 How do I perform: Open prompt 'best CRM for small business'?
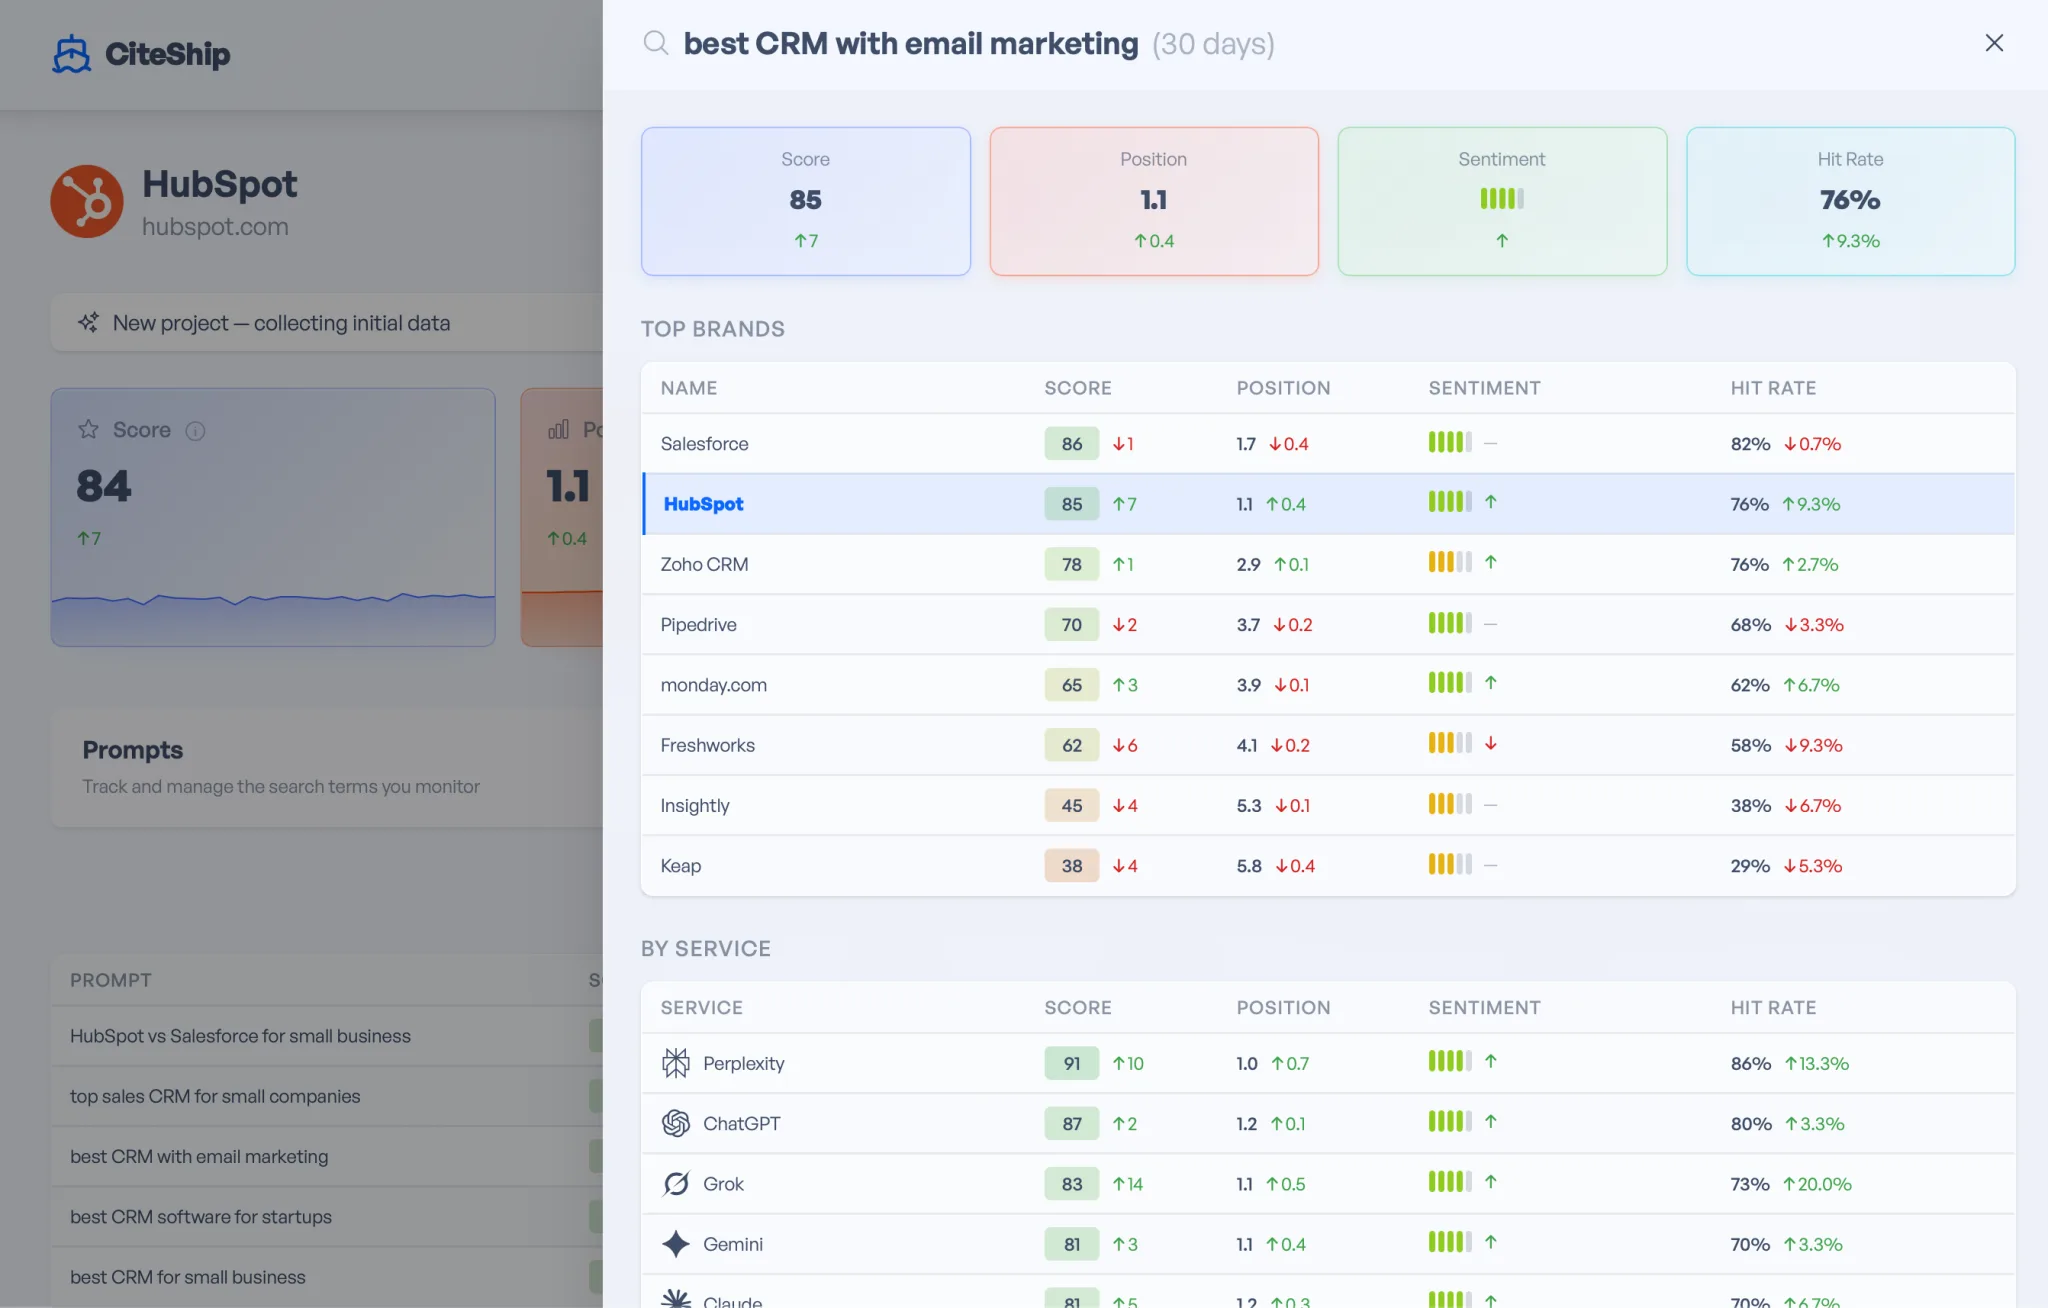click(188, 1277)
